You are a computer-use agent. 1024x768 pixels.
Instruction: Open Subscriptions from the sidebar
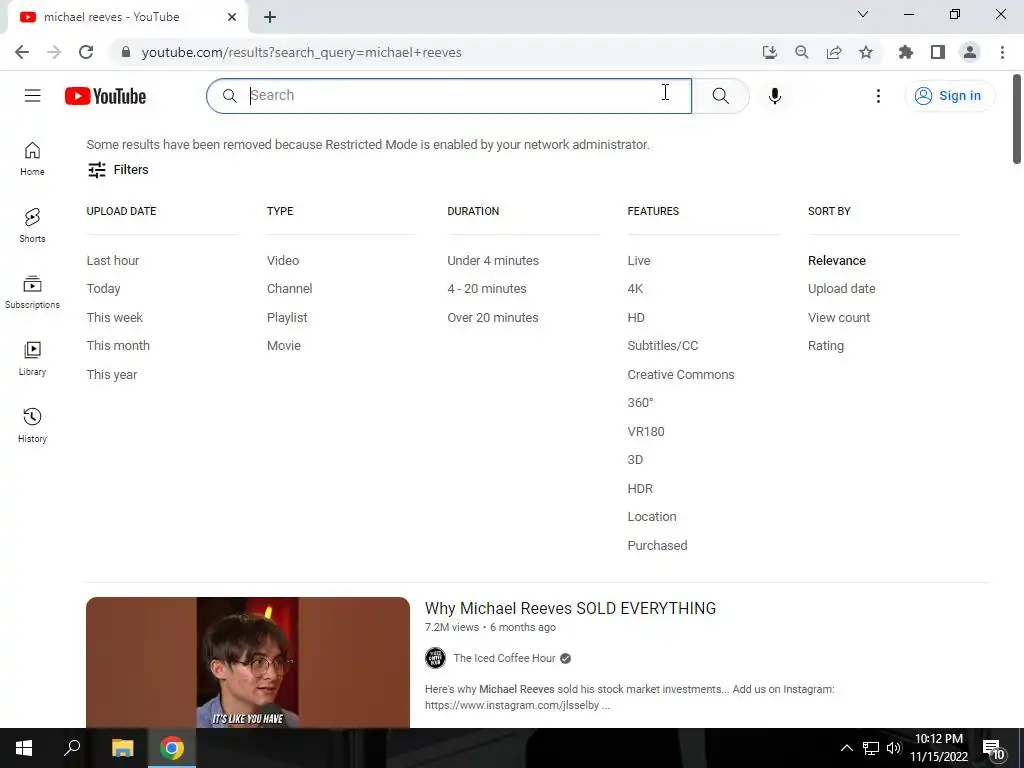(x=32, y=292)
